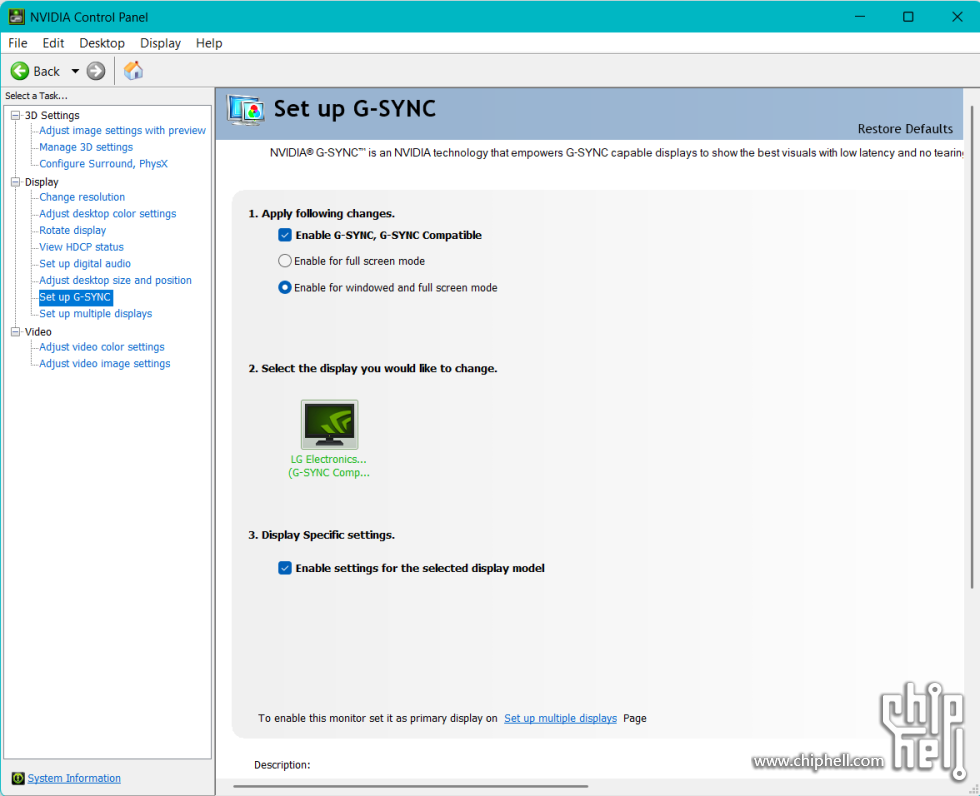Open the Set up multiple displays page link
This screenshot has height=796, width=980.
coord(560,719)
